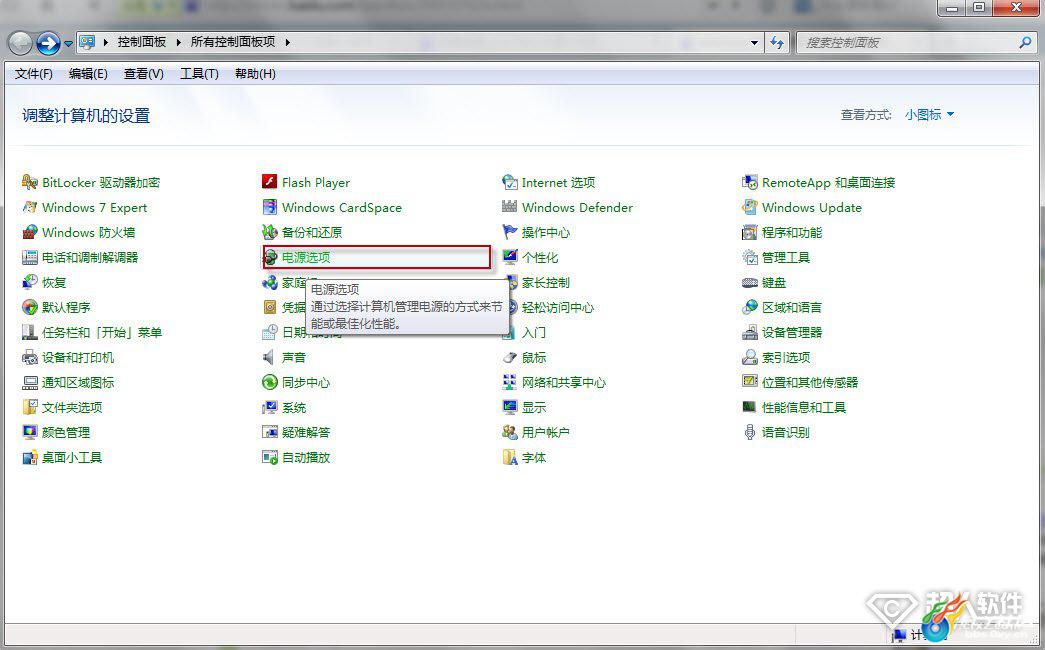Viewport: 1045px width, 650px height.
Task: Open the 文件夹选项 link
Action: pyautogui.click(x=71, y=407)
